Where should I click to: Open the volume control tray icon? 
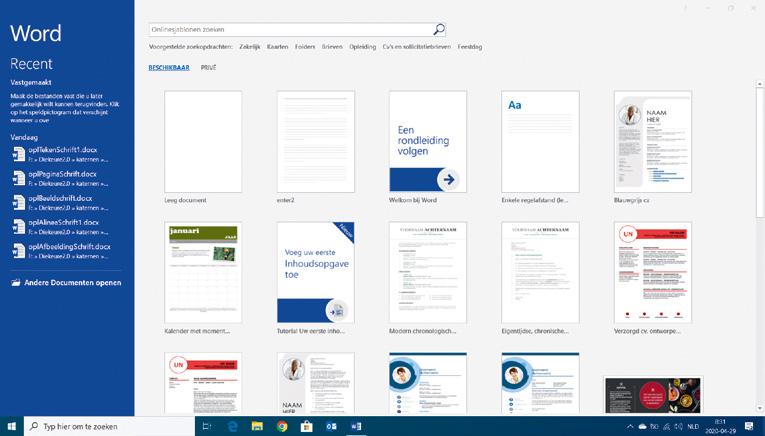pos(678,427)
